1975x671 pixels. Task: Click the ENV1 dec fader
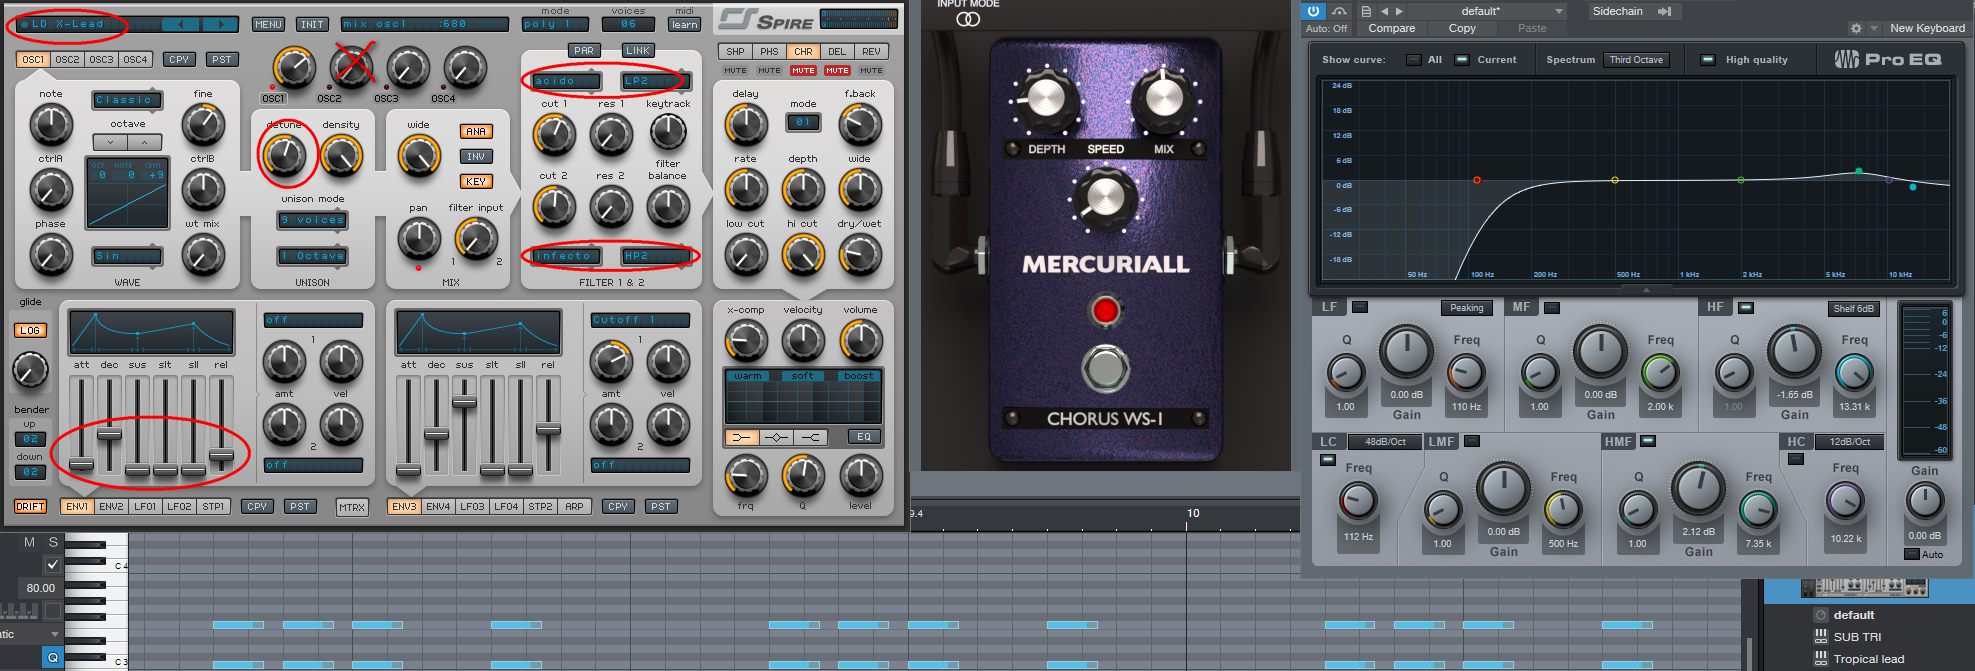pyautogui.click(x=109, y=433)
